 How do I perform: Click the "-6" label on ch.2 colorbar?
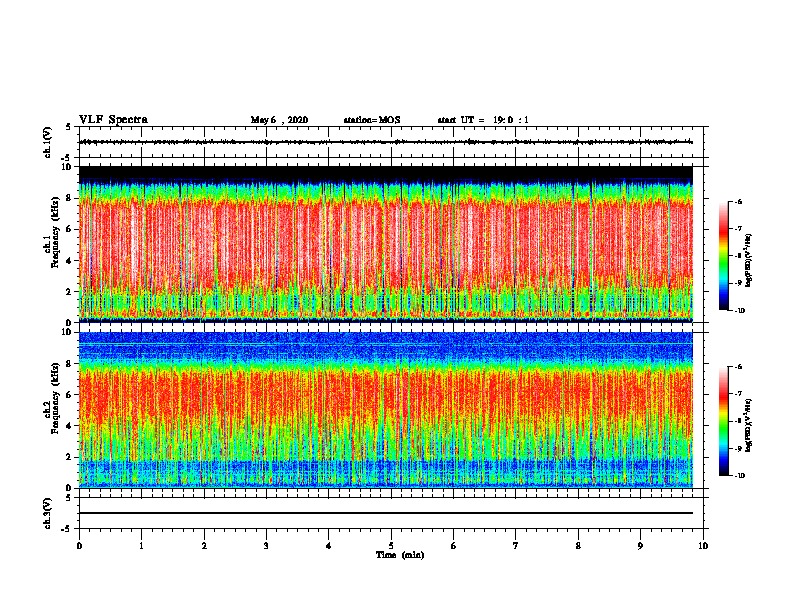coord(738,367)
